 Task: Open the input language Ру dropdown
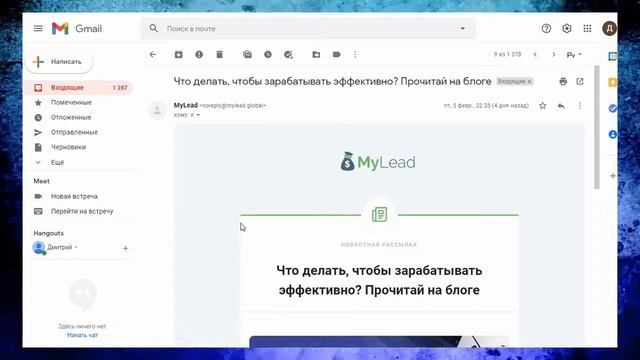click(574, 55)
